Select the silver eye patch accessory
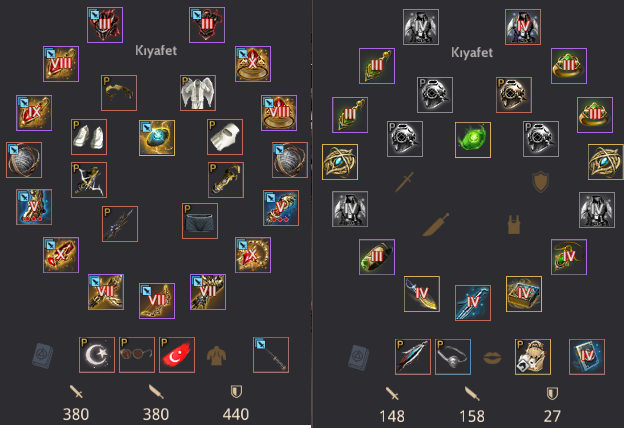This screenshot has width=624, height=428. click(453, 357)
